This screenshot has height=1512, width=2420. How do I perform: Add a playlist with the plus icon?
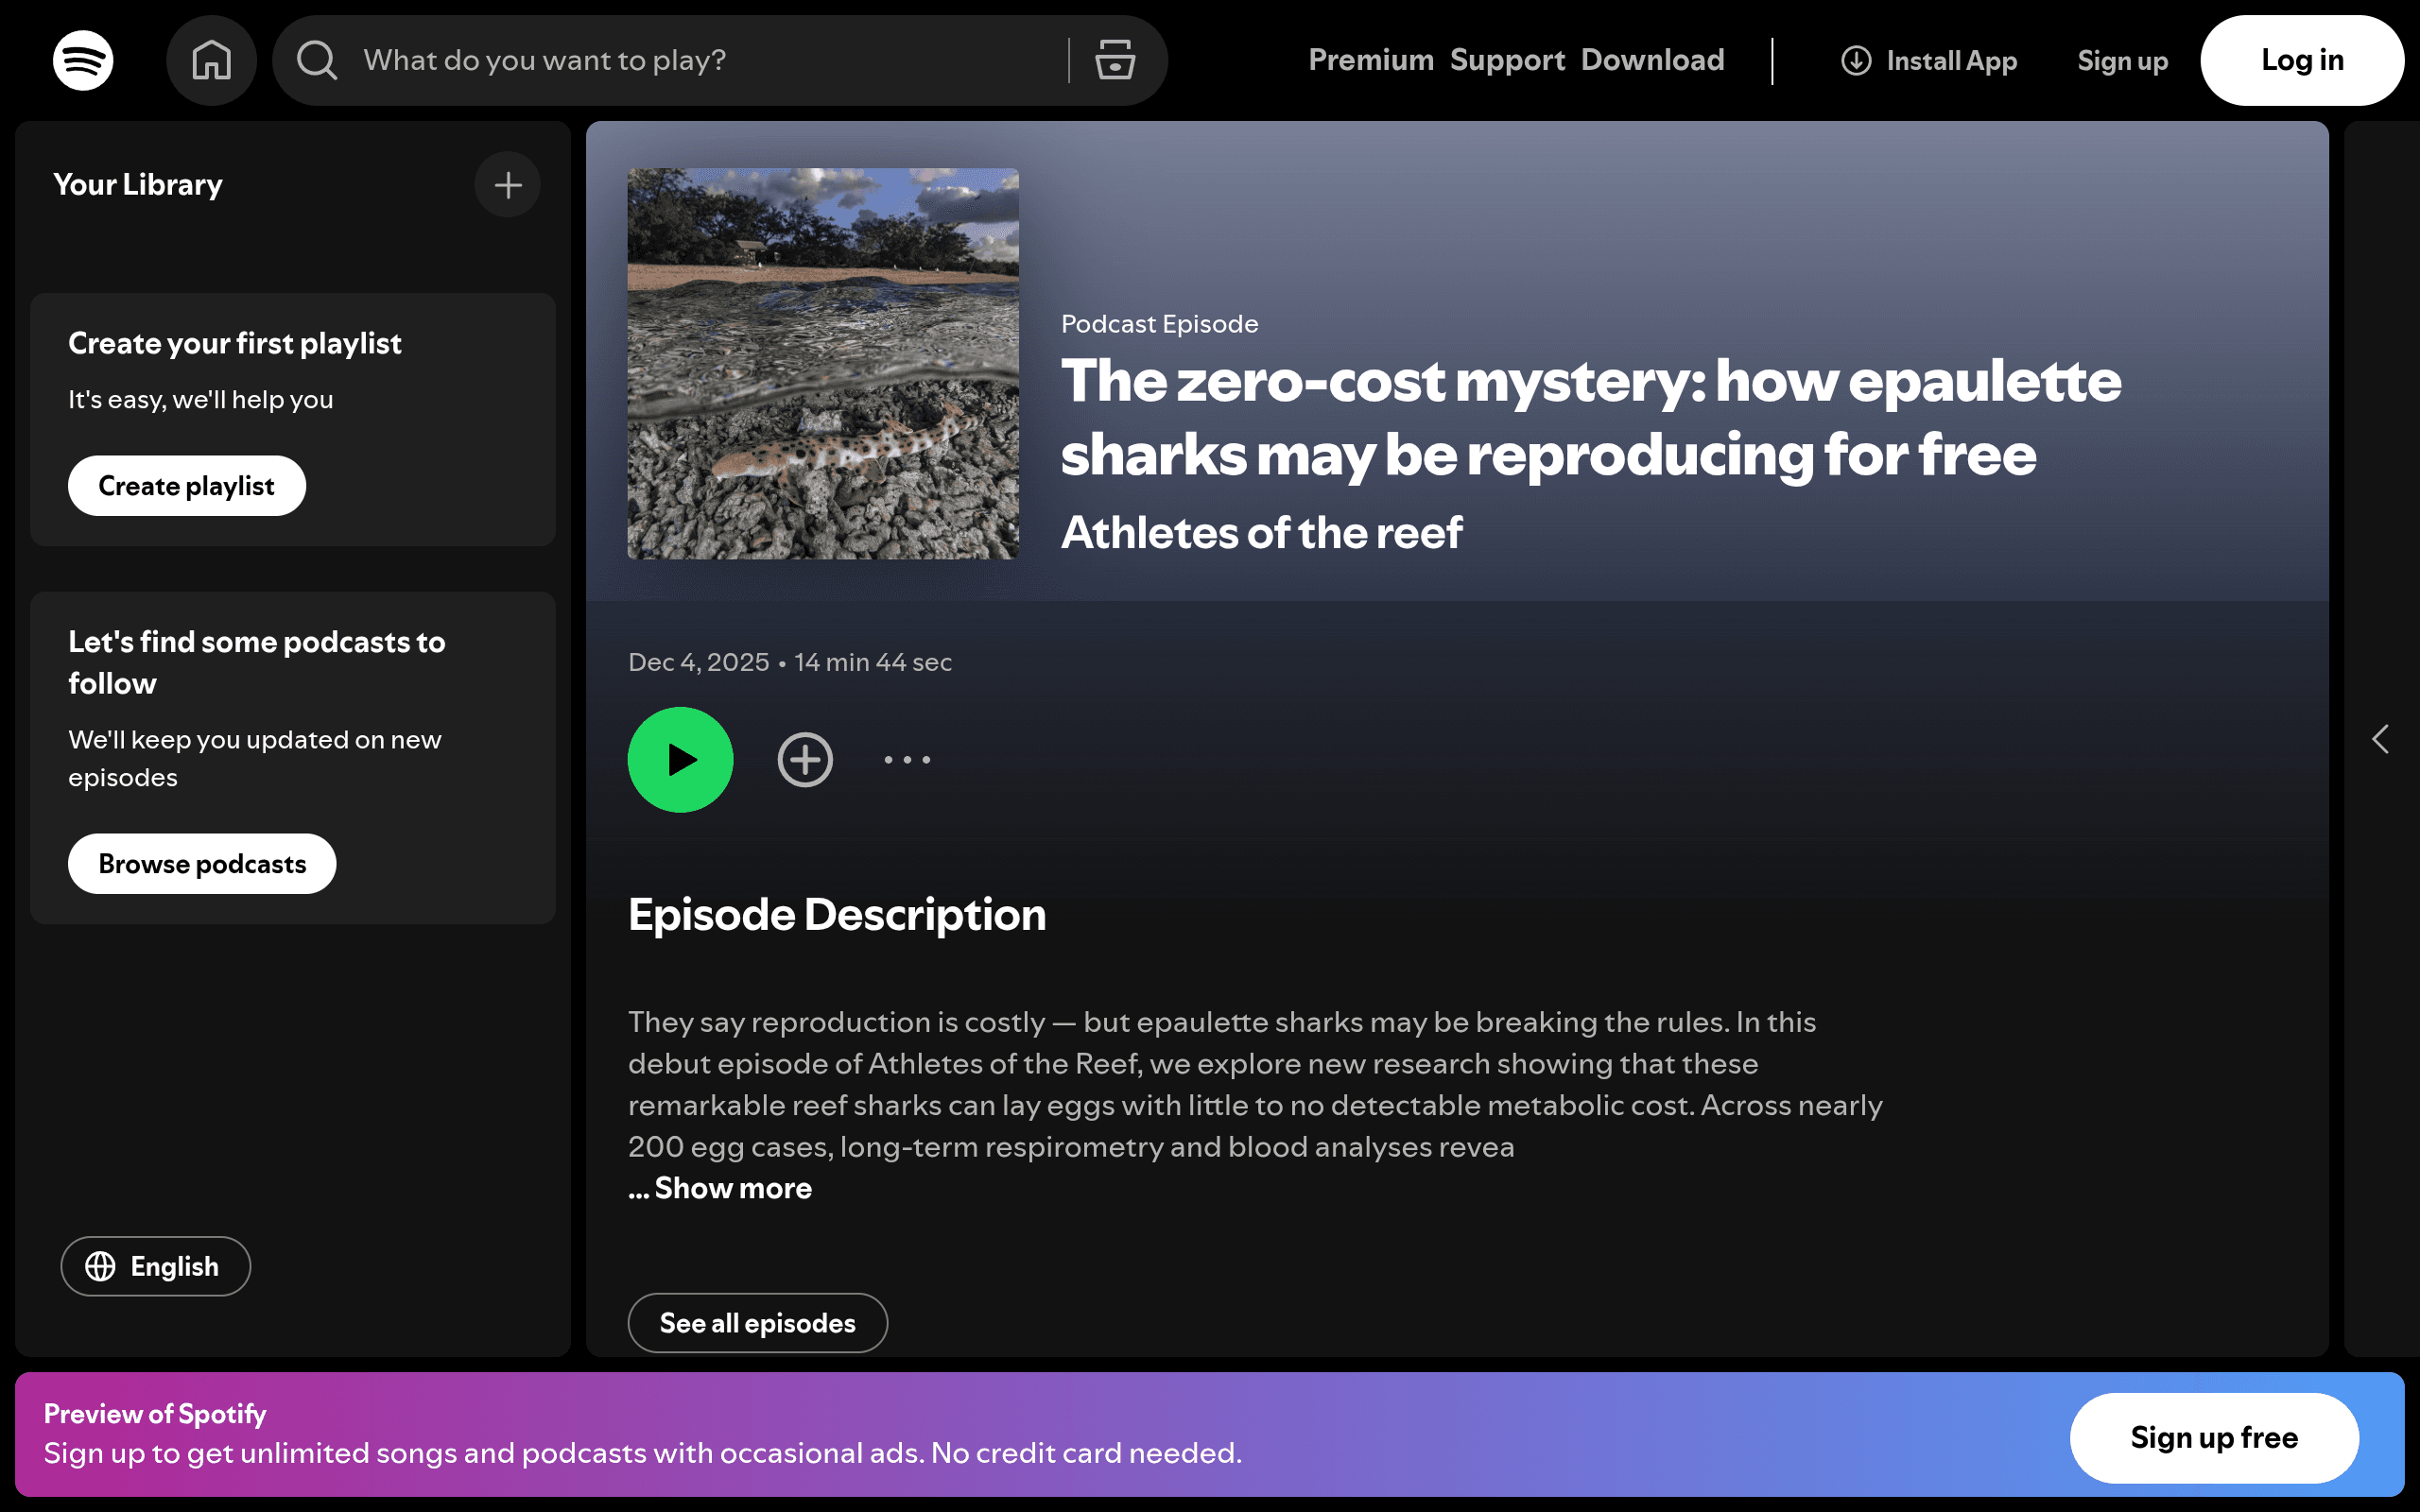[x=508, y=185]
